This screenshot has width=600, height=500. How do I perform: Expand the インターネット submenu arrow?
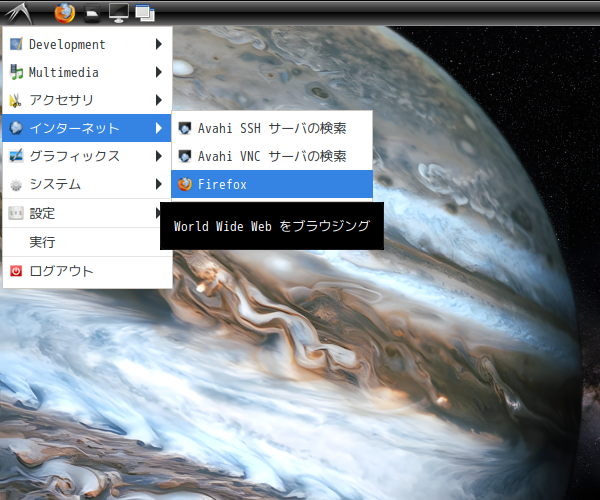(x=159, y=128)
